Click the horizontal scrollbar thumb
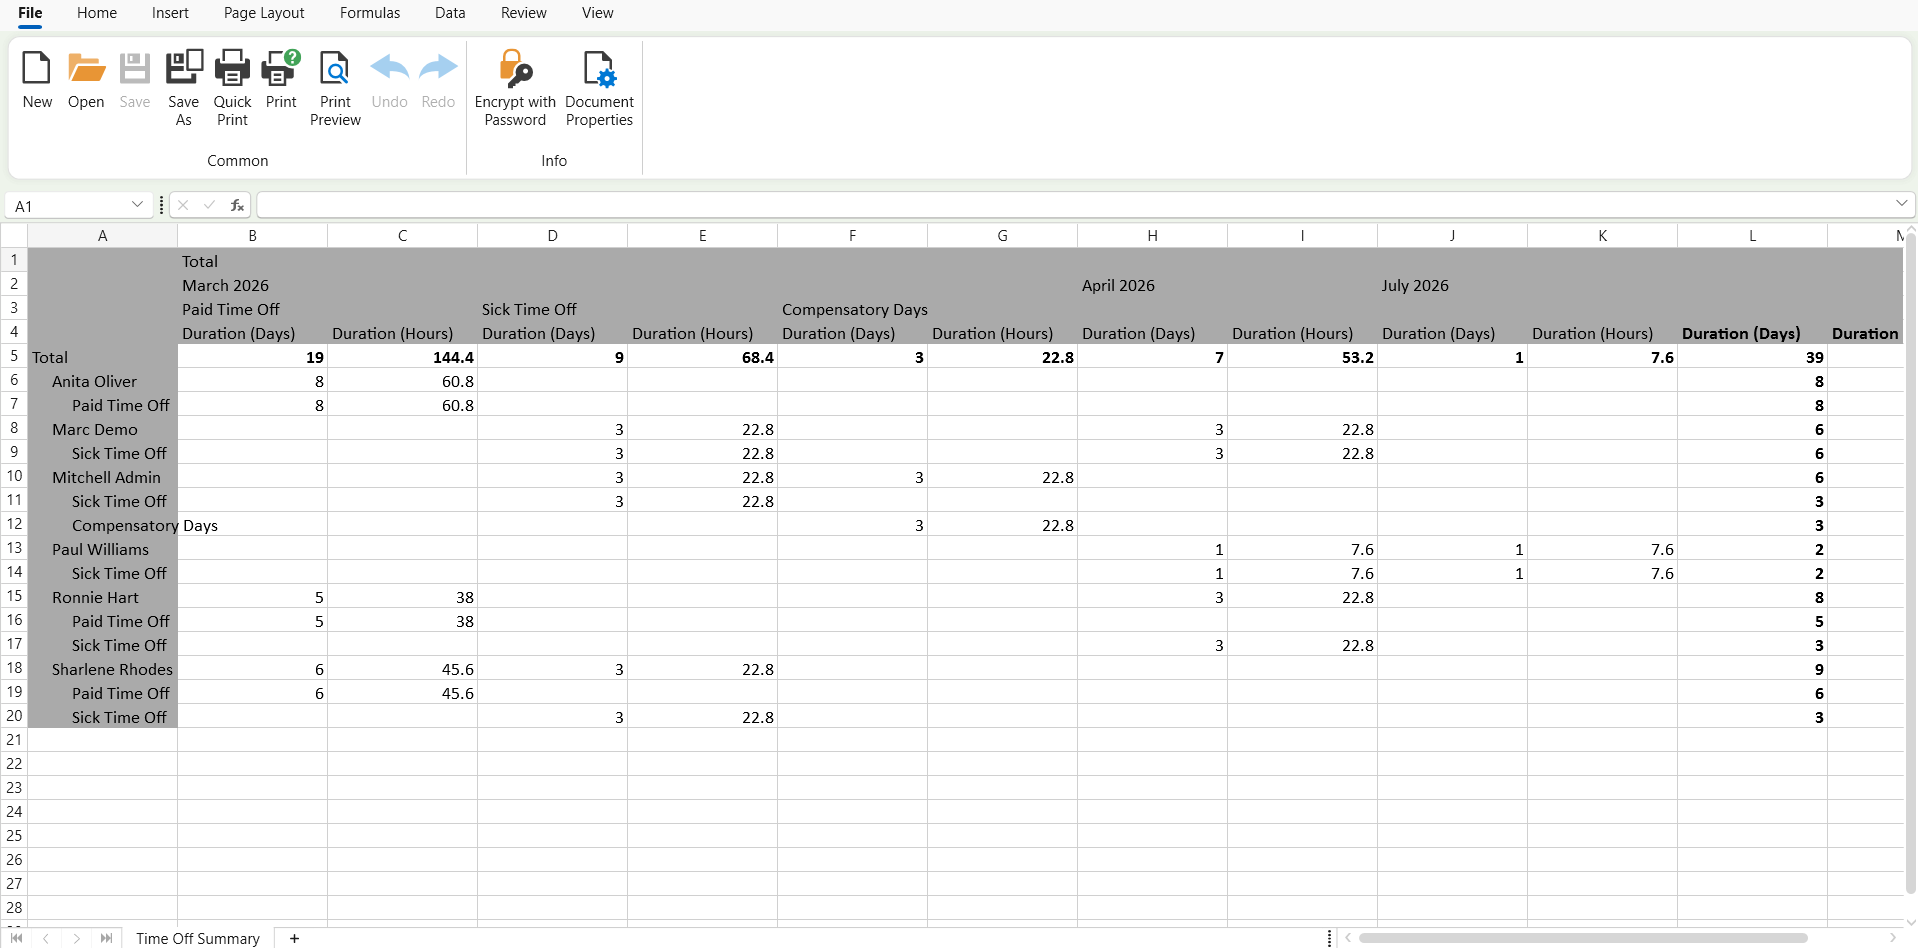The width and height of the screenshot is (1918, 948). coord(1582,938)
